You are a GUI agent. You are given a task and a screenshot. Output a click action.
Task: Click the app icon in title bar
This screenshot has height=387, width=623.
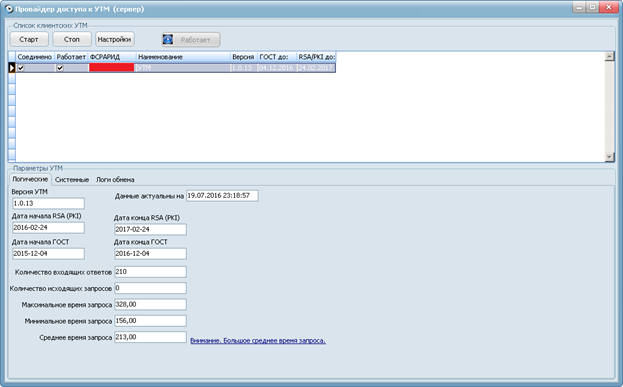pos(8,8)
